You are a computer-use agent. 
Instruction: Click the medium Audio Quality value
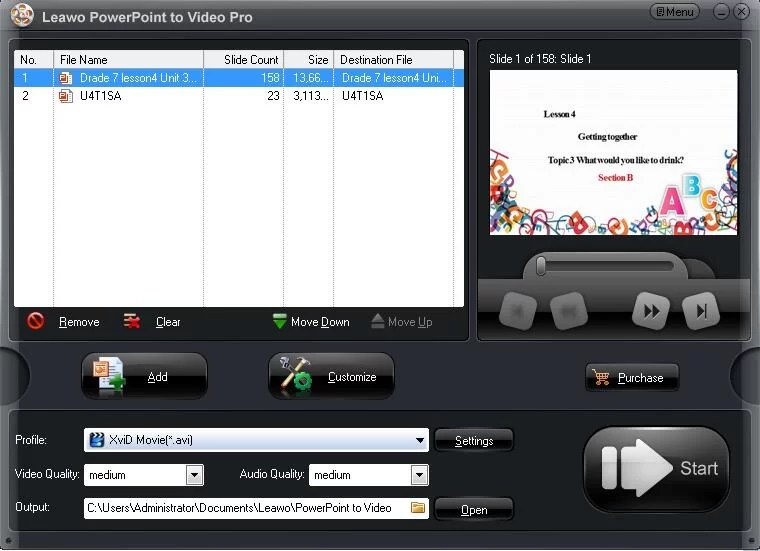point(332,475)
